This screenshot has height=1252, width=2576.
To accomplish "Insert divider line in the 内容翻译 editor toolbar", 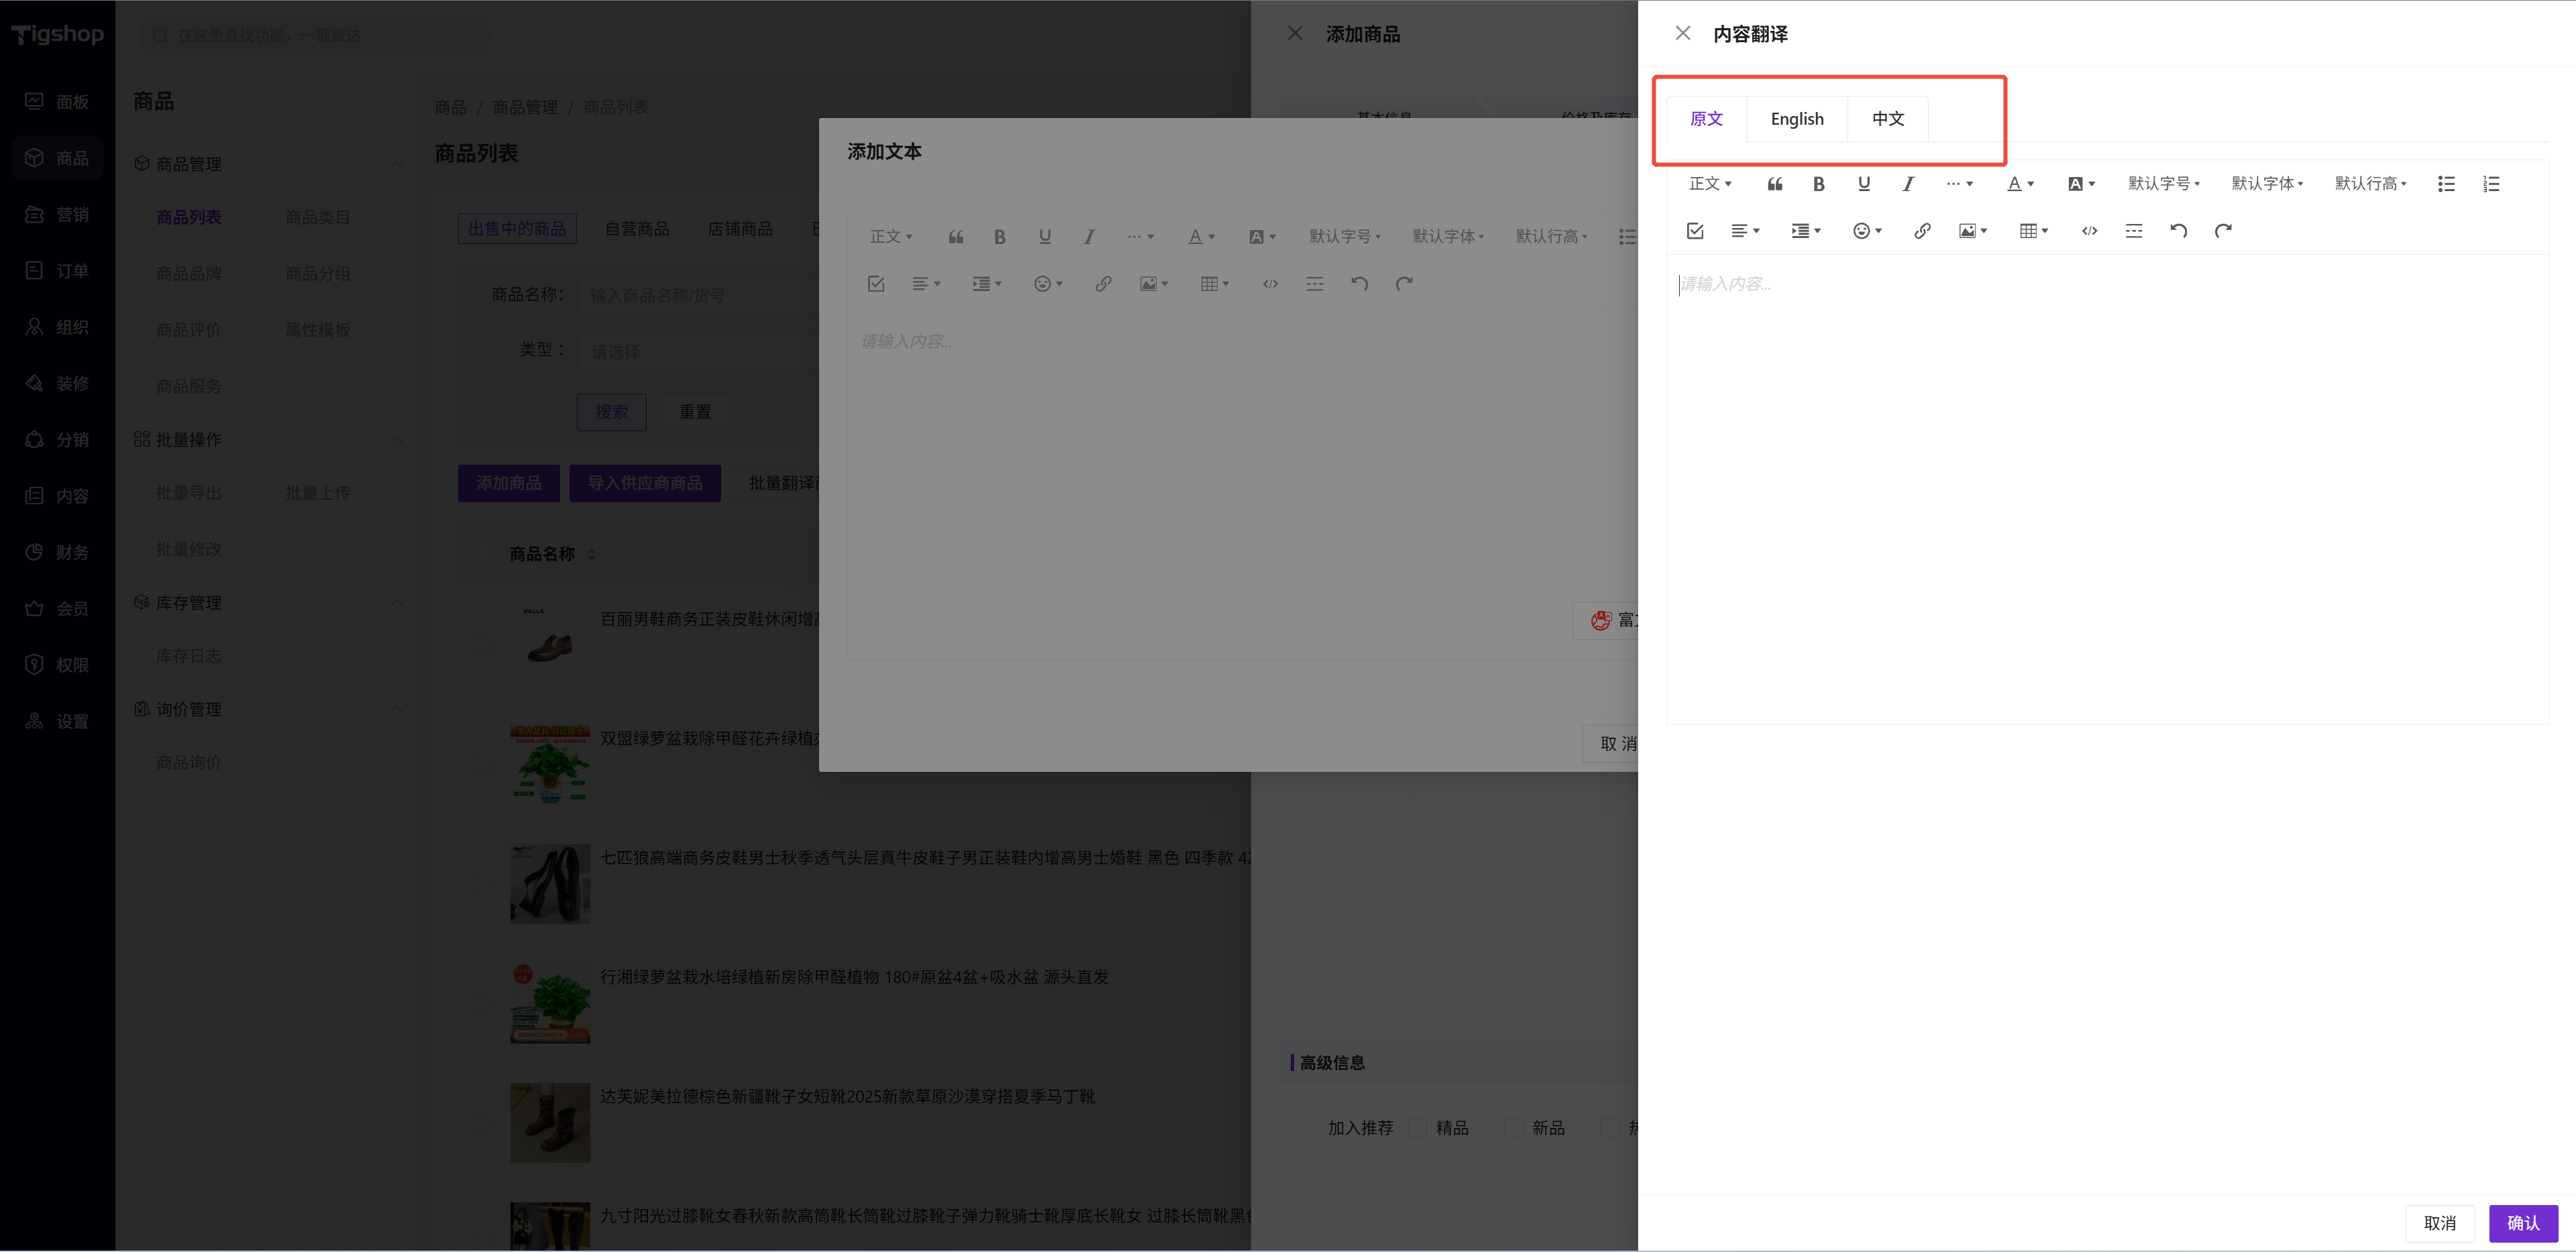I will (x=2133, y=231).
